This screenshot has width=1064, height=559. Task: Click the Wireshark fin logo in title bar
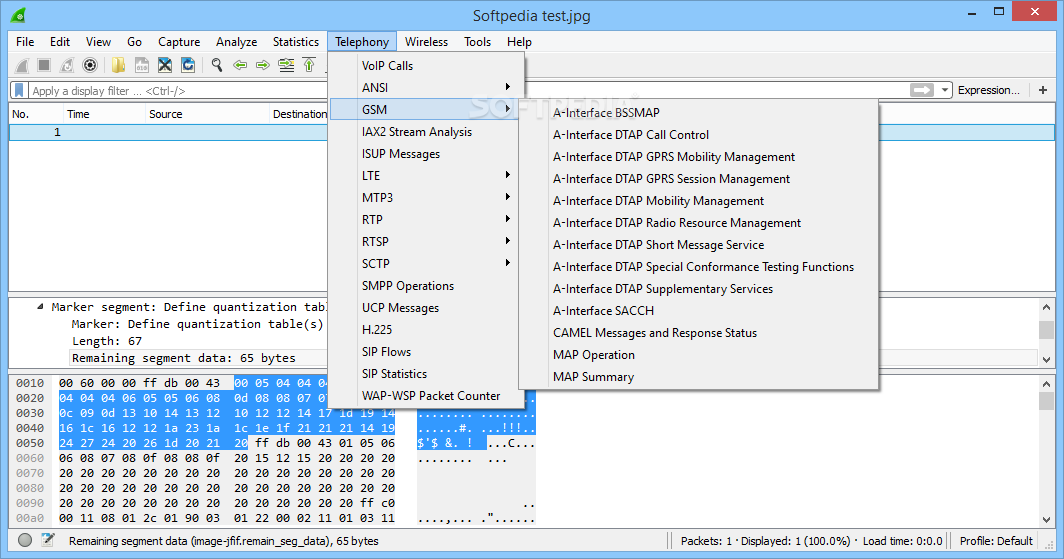[x=18, y=14]
